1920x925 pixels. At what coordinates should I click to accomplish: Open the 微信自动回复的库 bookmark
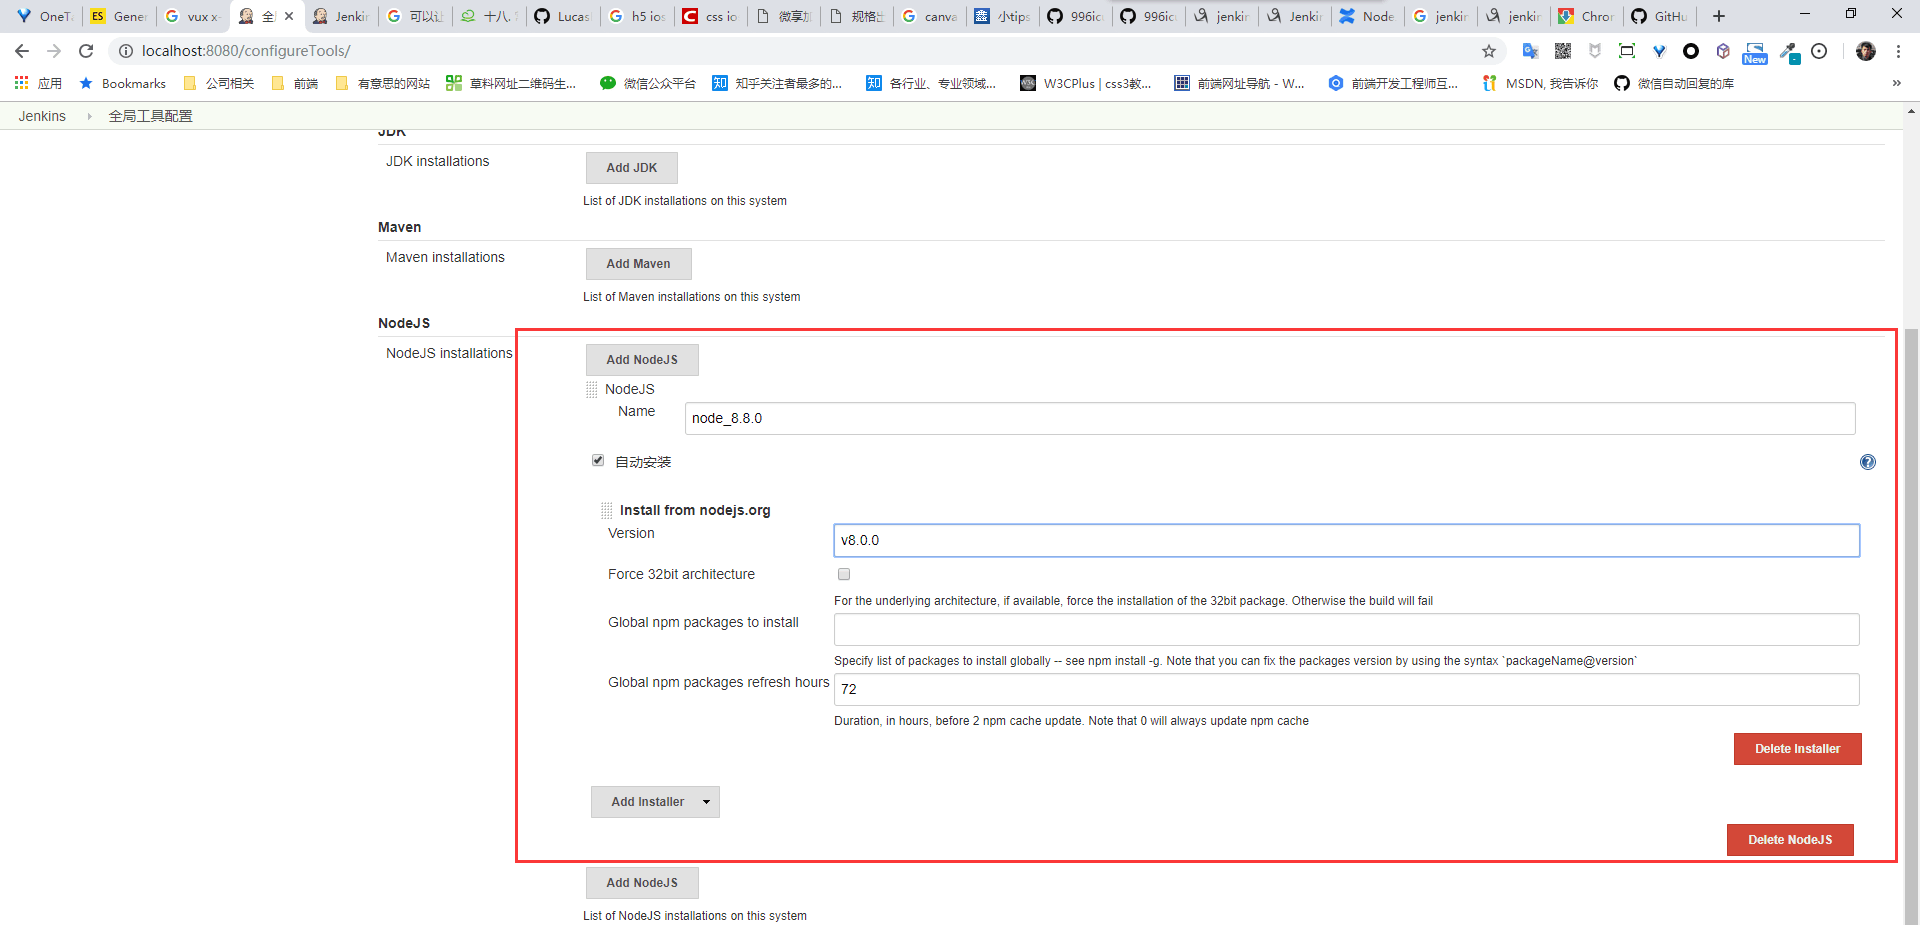coord(1674,83)
